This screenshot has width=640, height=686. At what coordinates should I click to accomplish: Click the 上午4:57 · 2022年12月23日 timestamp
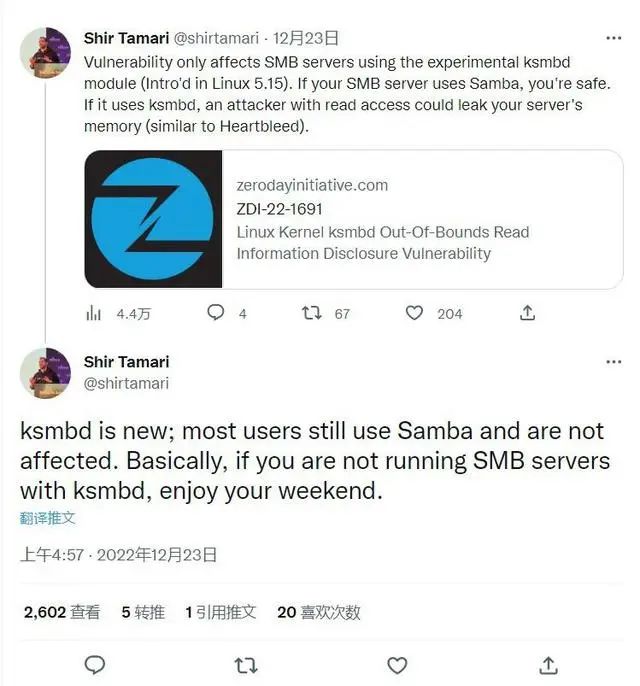(118, 553)
